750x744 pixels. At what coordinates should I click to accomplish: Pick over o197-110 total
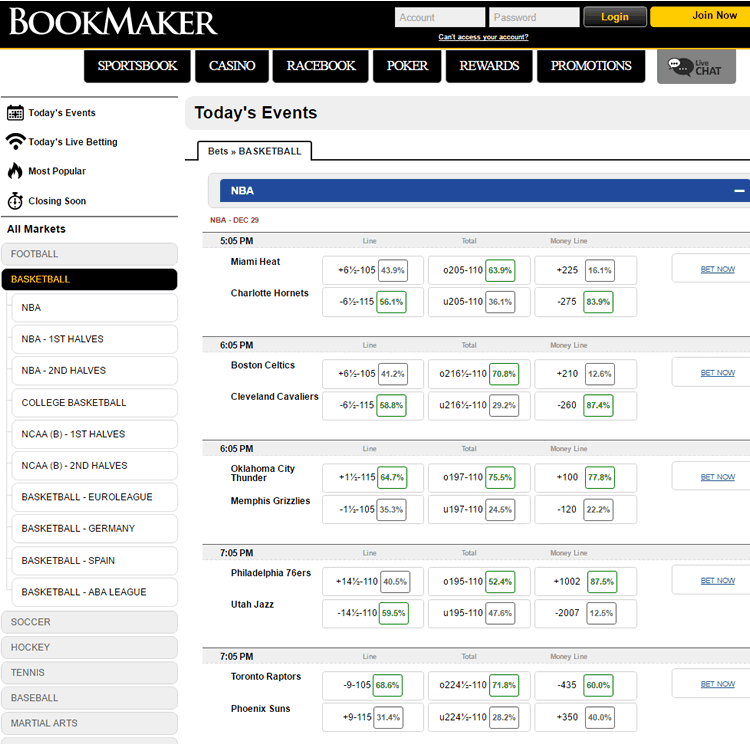(479, 477)
